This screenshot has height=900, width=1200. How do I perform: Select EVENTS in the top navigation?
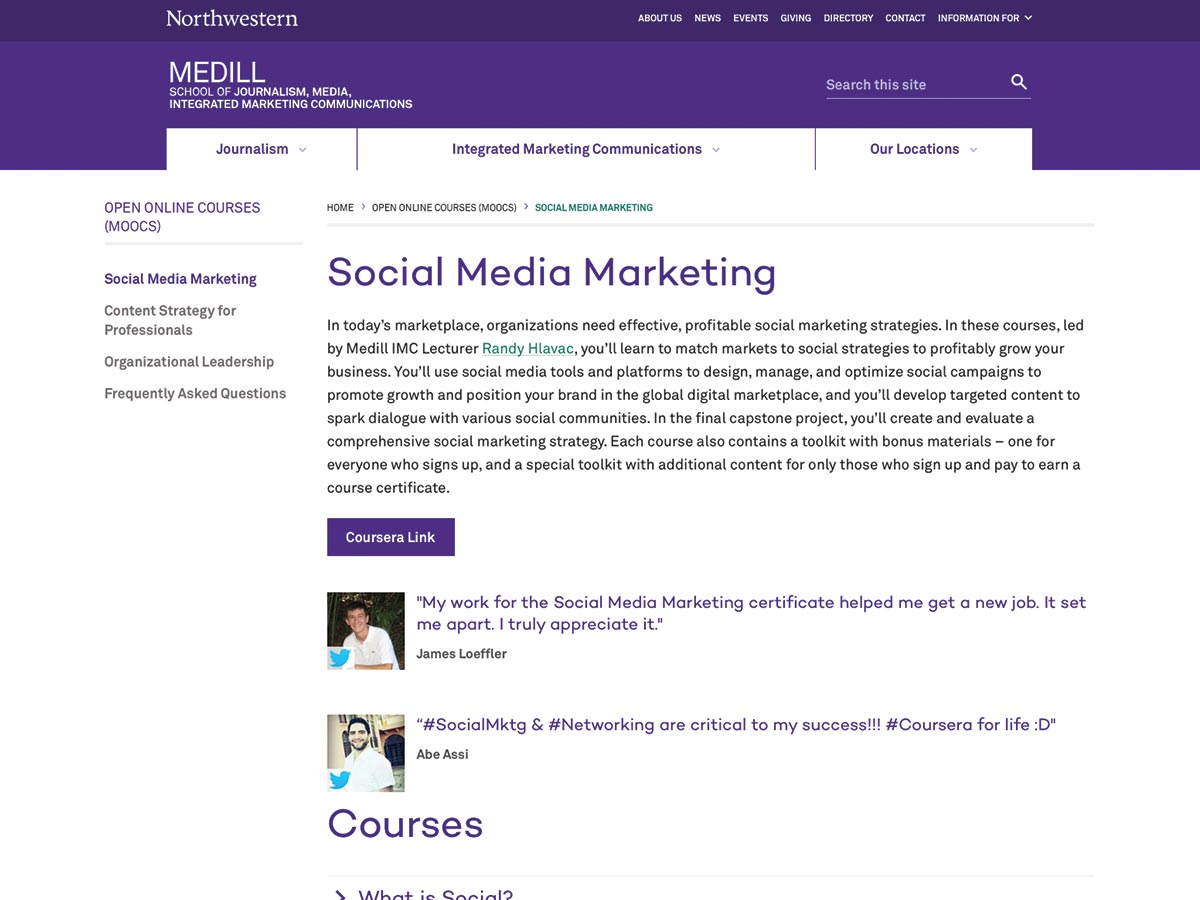pos(751,17)
